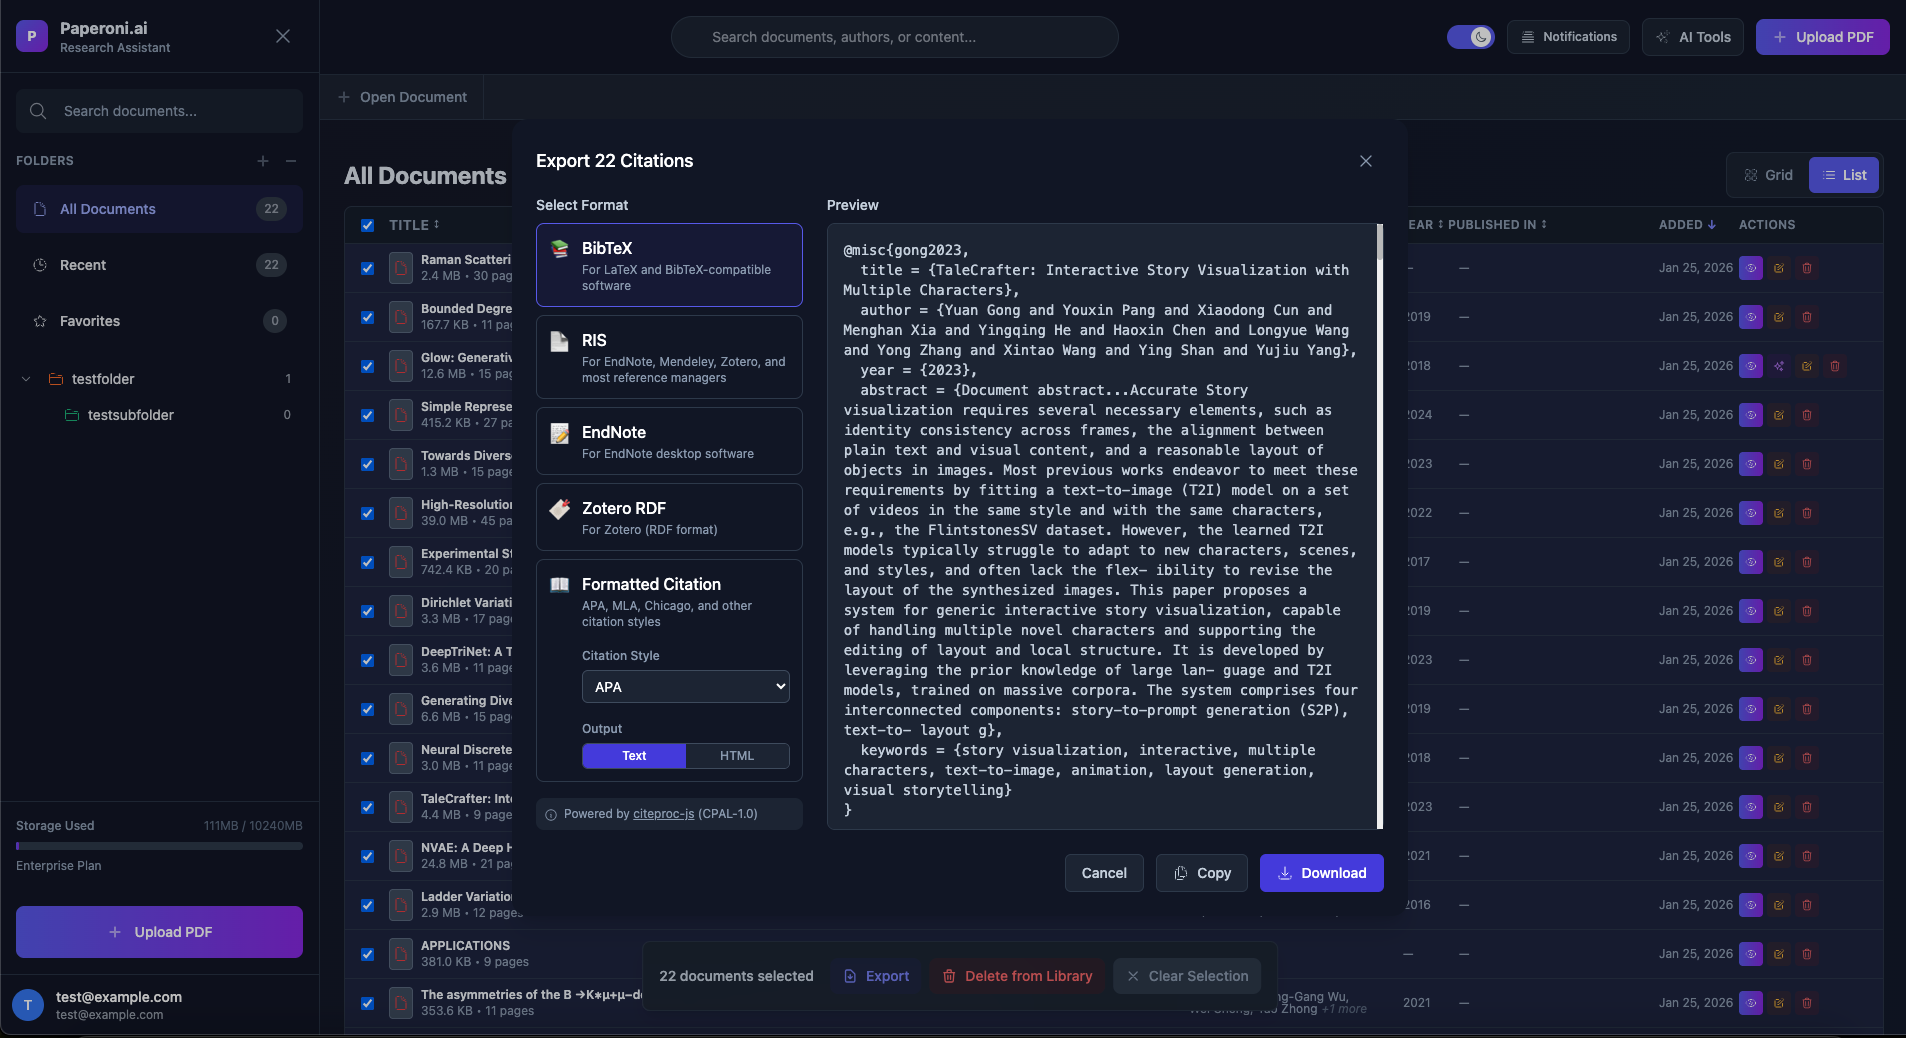Screen dimensions: 1906x1038
Task: Open the APA citation style dropdown
Action: [x=685, y=687]
